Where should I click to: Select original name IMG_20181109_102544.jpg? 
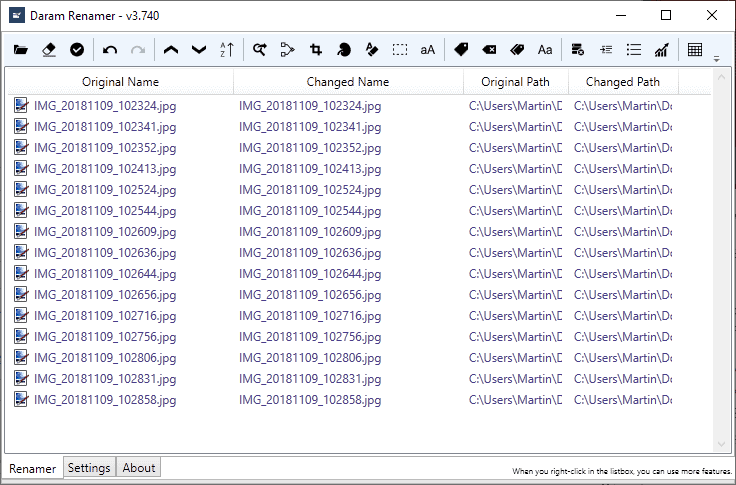[105, 211]
